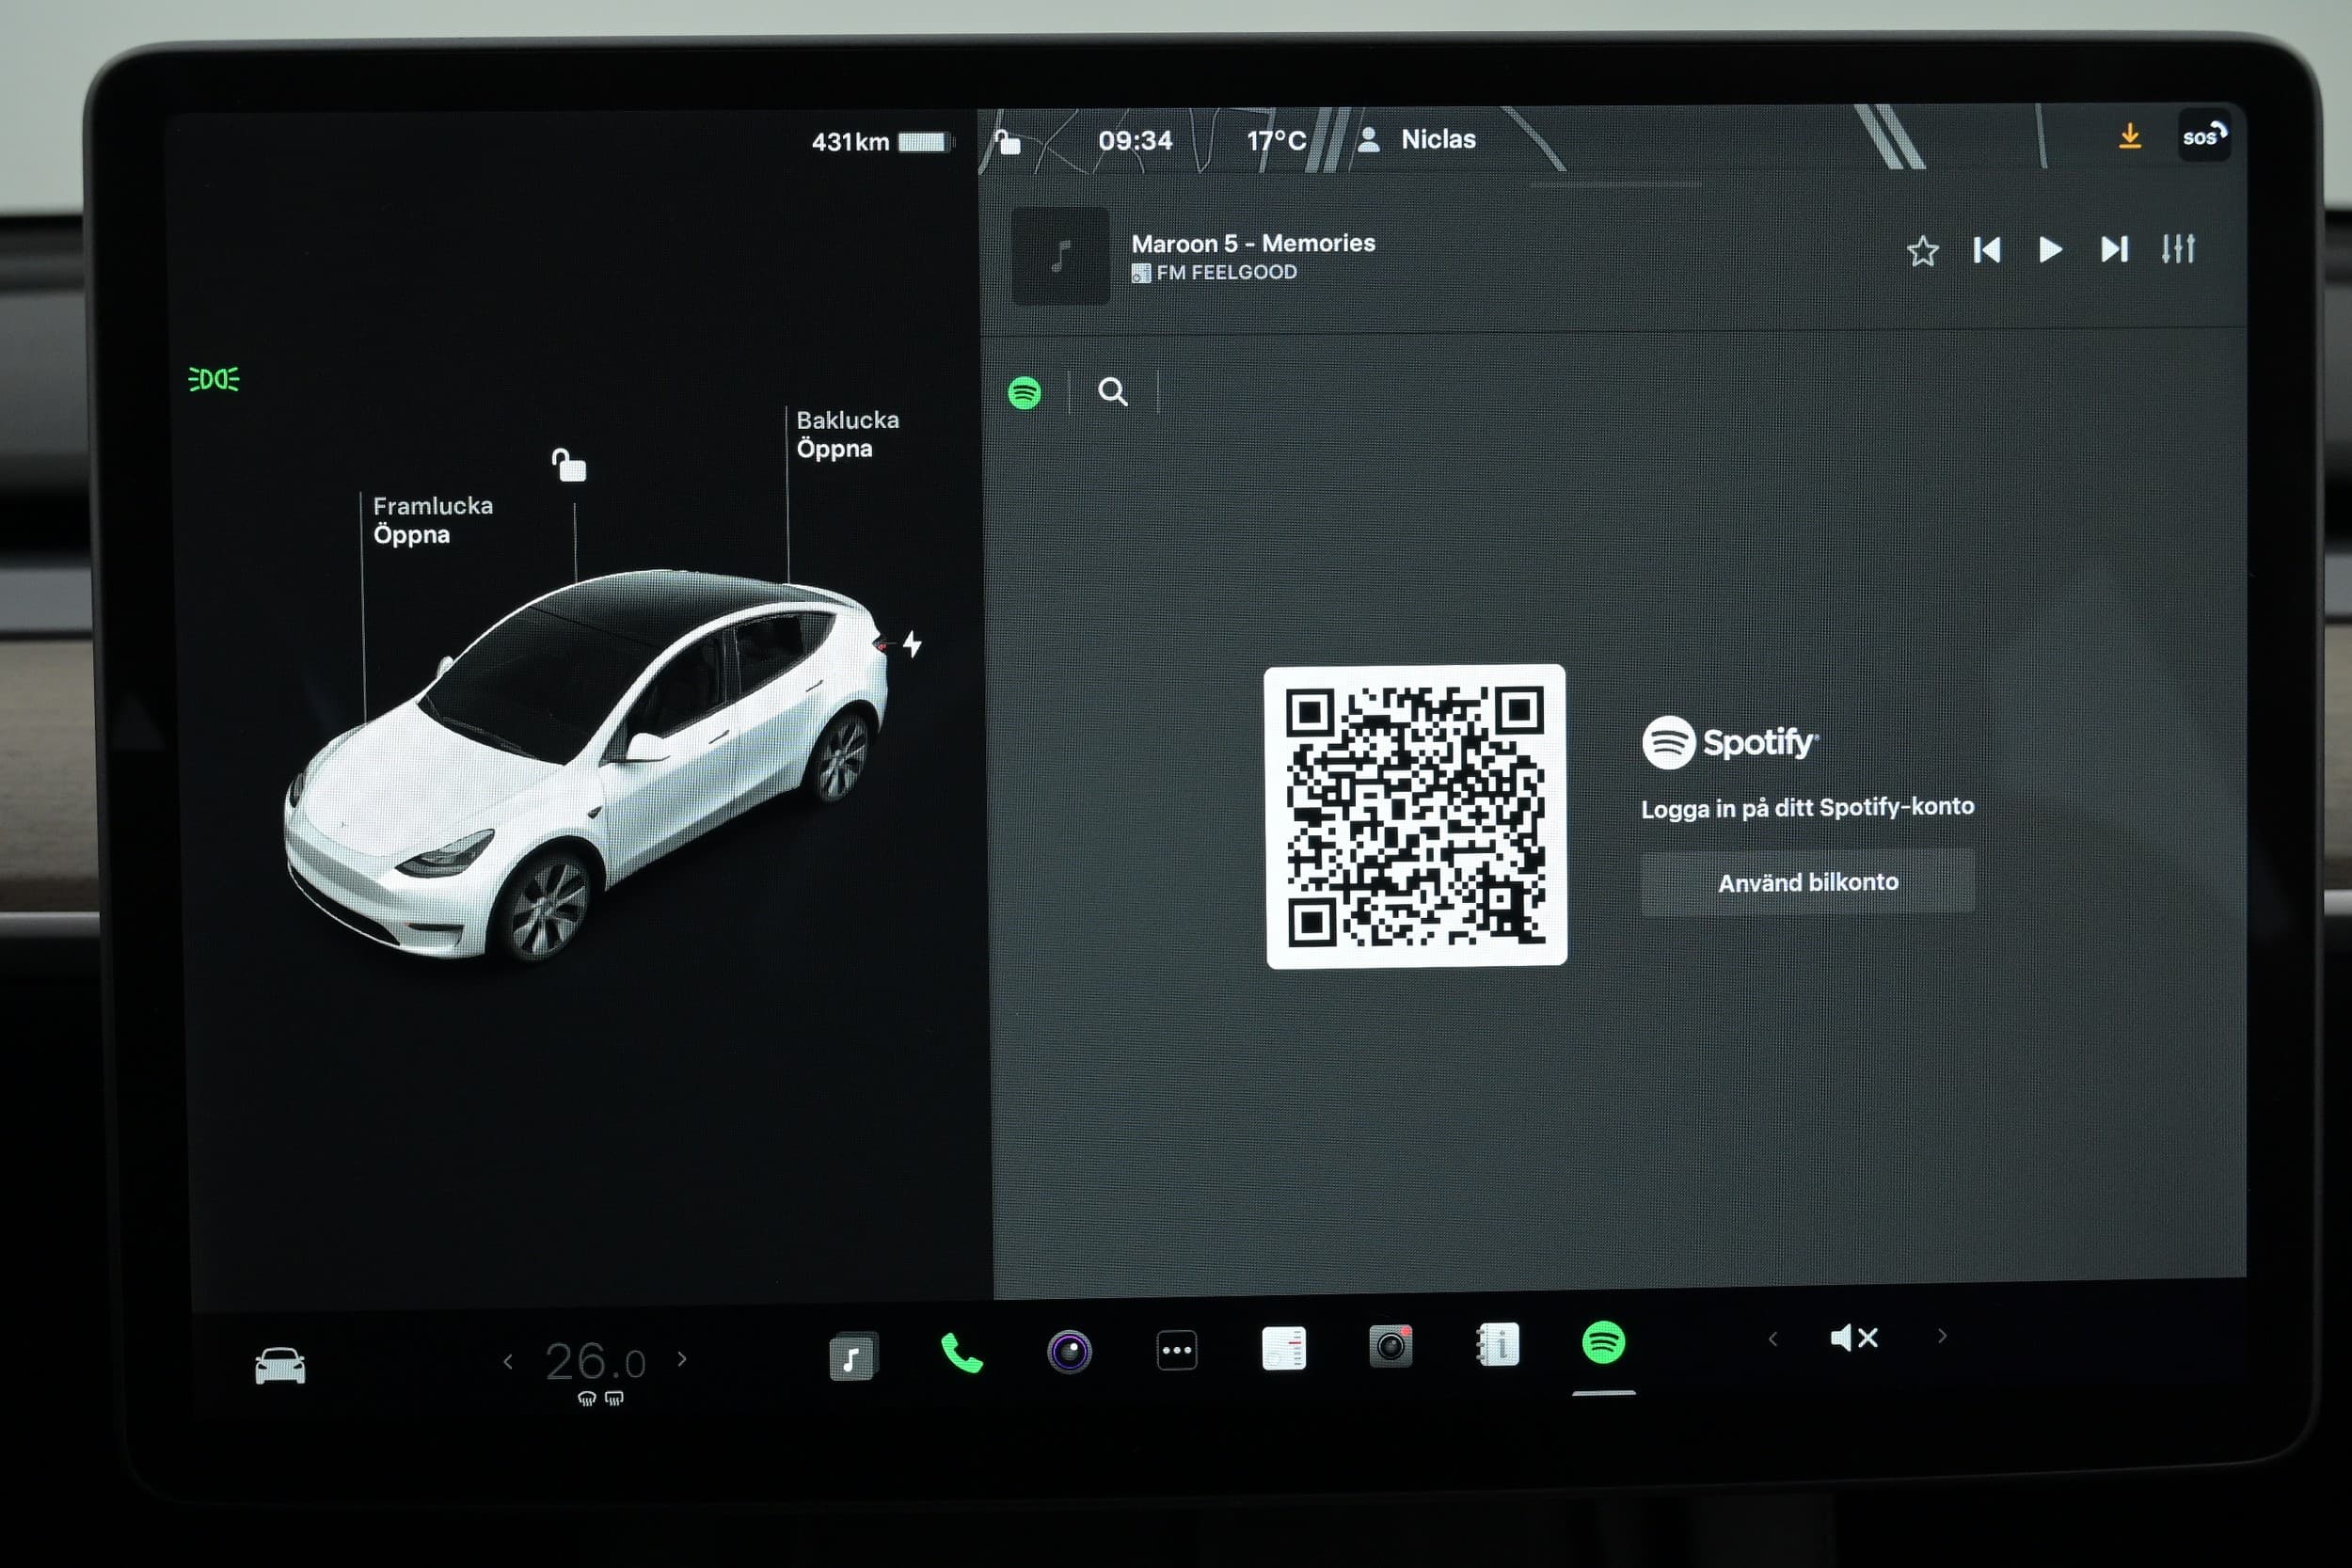Unmute audio via the muted speaker icon
The width and height of the screenshot is (2352, 1568).
[x=1853, y=1337]
